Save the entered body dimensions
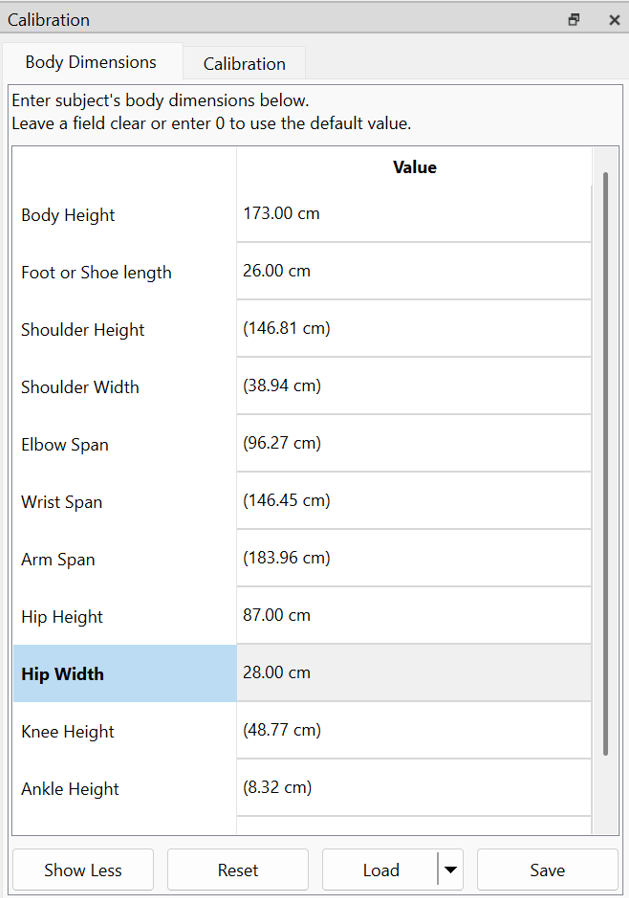This screenshot has width=629, height=898. 547,869
